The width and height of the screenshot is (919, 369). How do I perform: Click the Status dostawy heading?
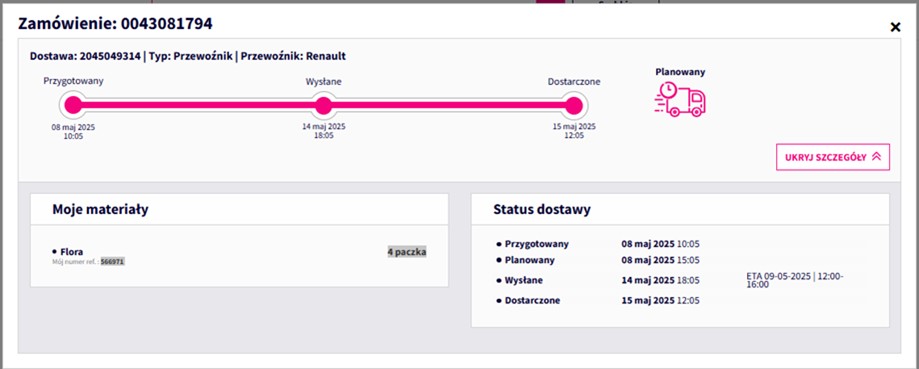point(542,209)
